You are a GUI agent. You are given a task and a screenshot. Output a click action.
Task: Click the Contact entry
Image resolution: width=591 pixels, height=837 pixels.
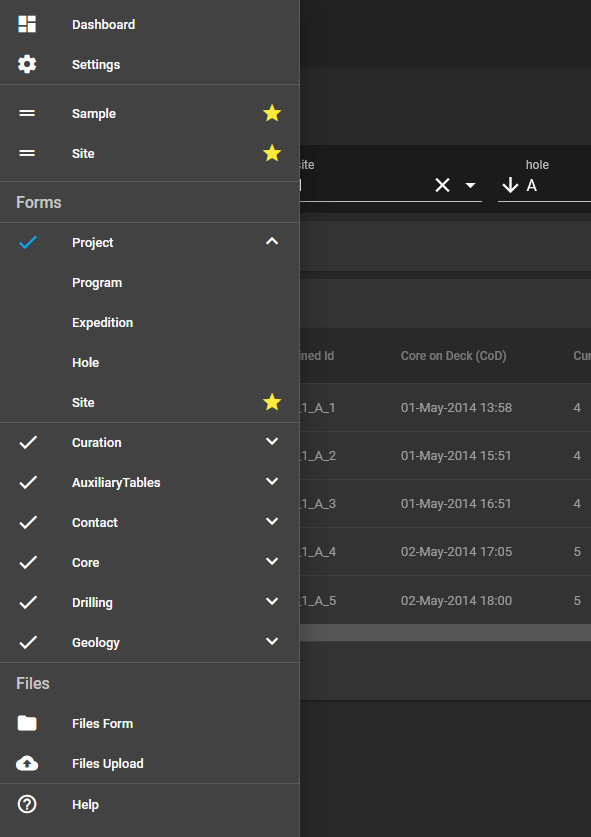pyautogui.click(x=94, y=522)
